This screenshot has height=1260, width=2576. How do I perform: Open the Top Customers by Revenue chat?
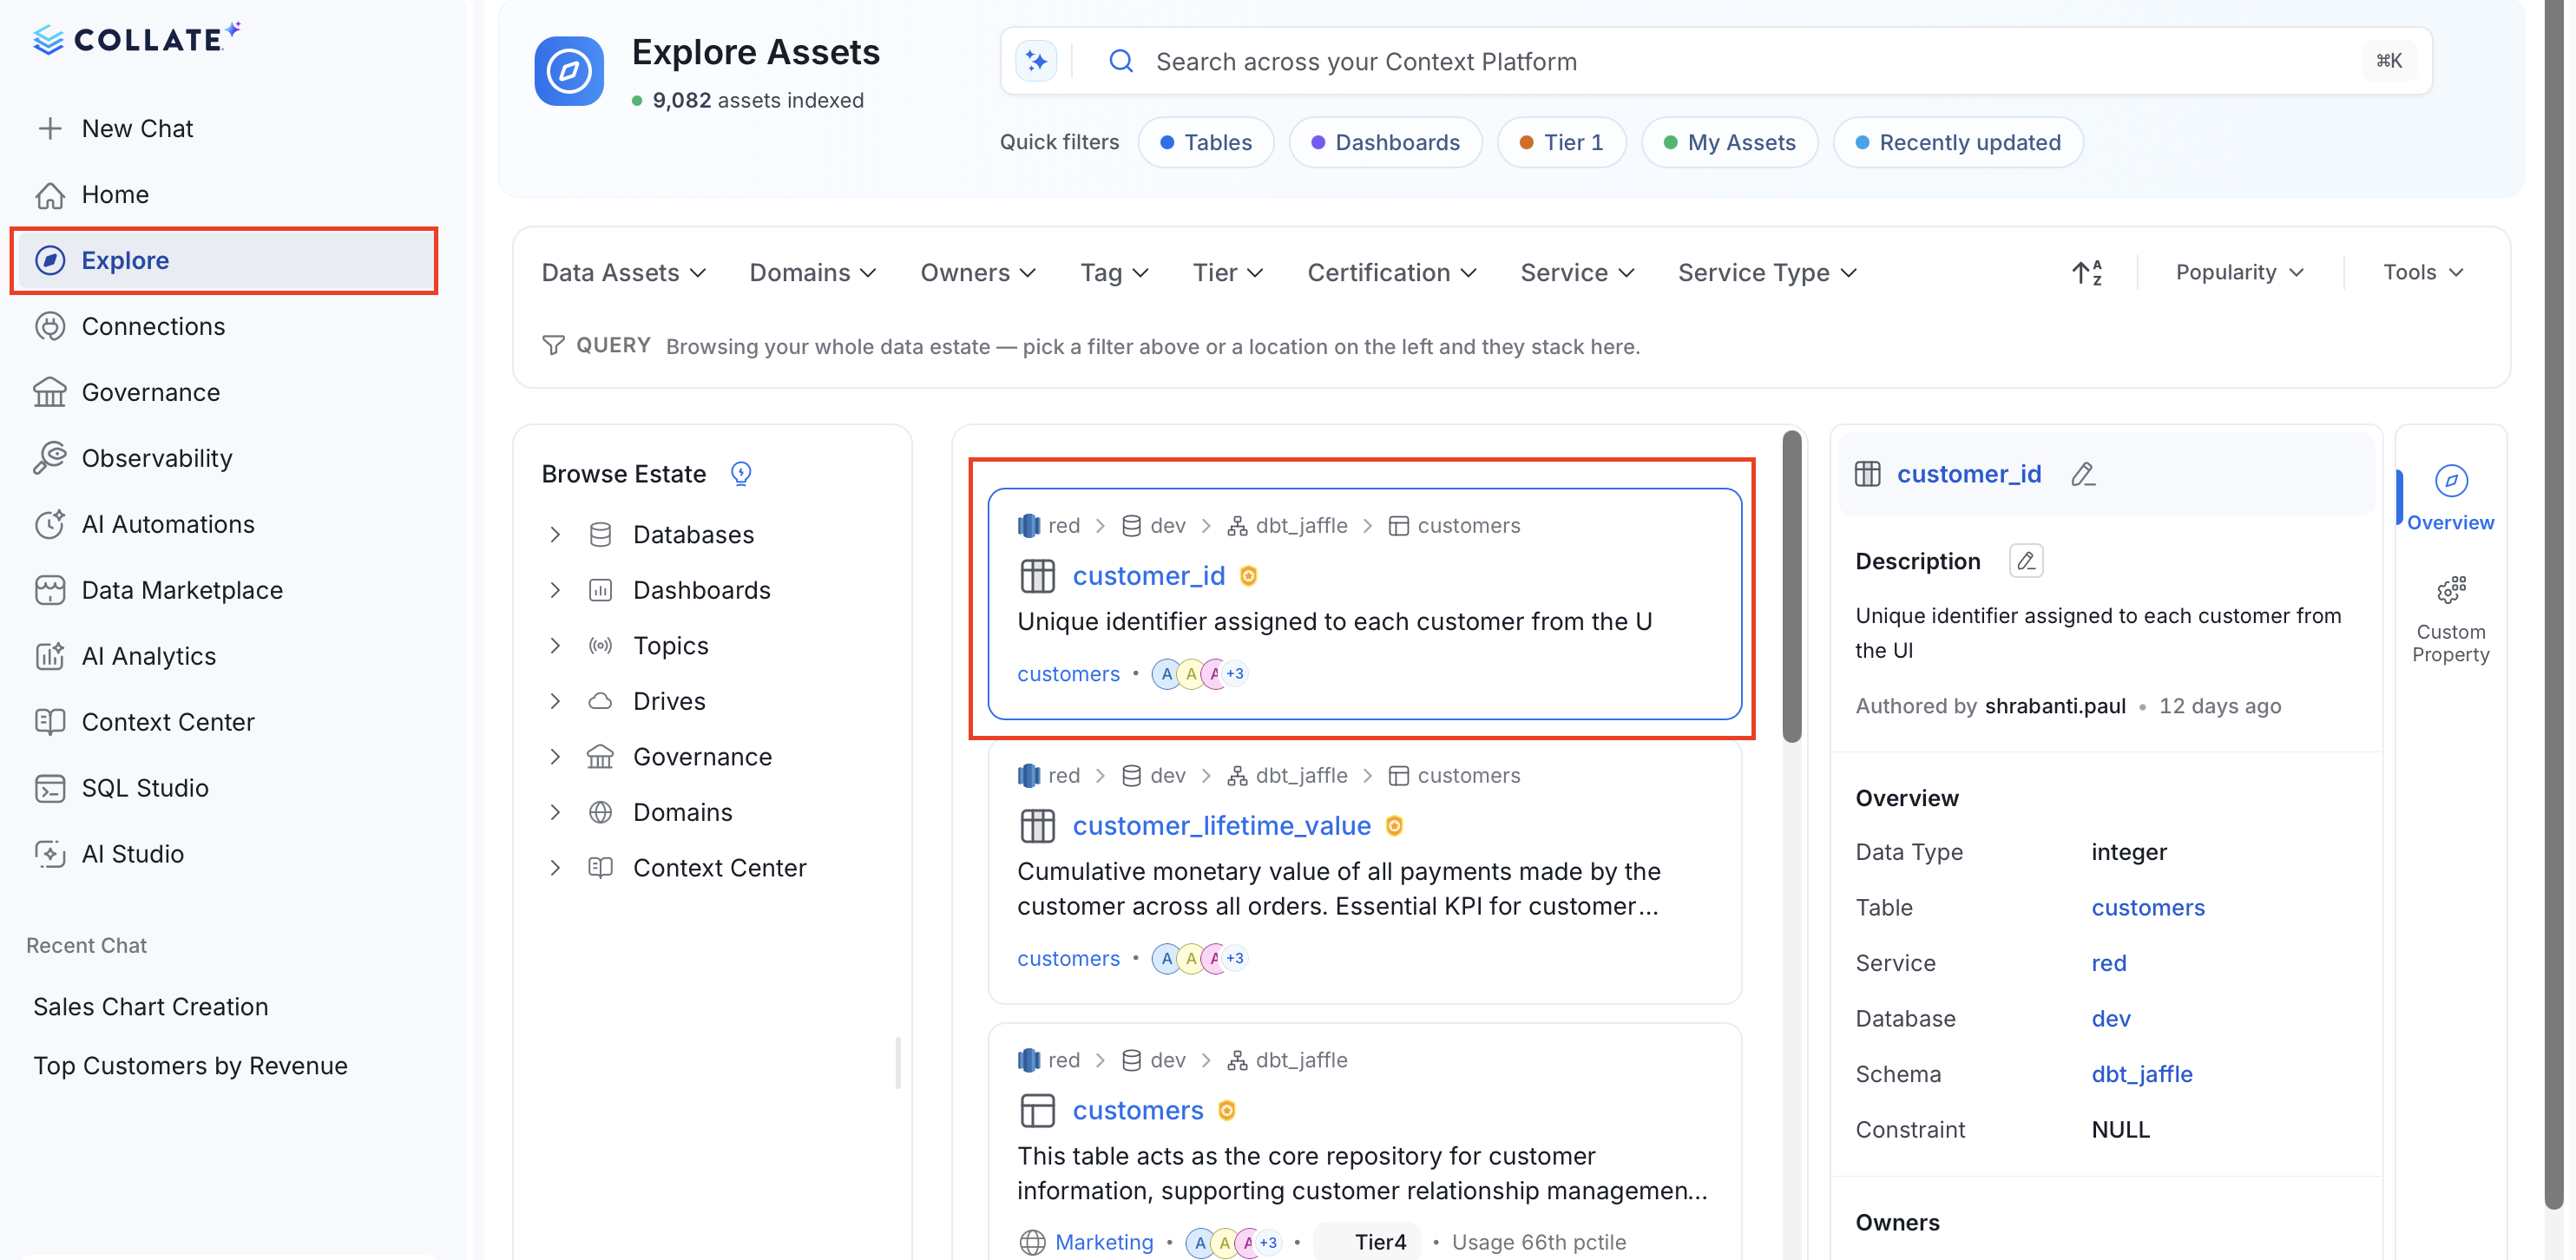190,1065
